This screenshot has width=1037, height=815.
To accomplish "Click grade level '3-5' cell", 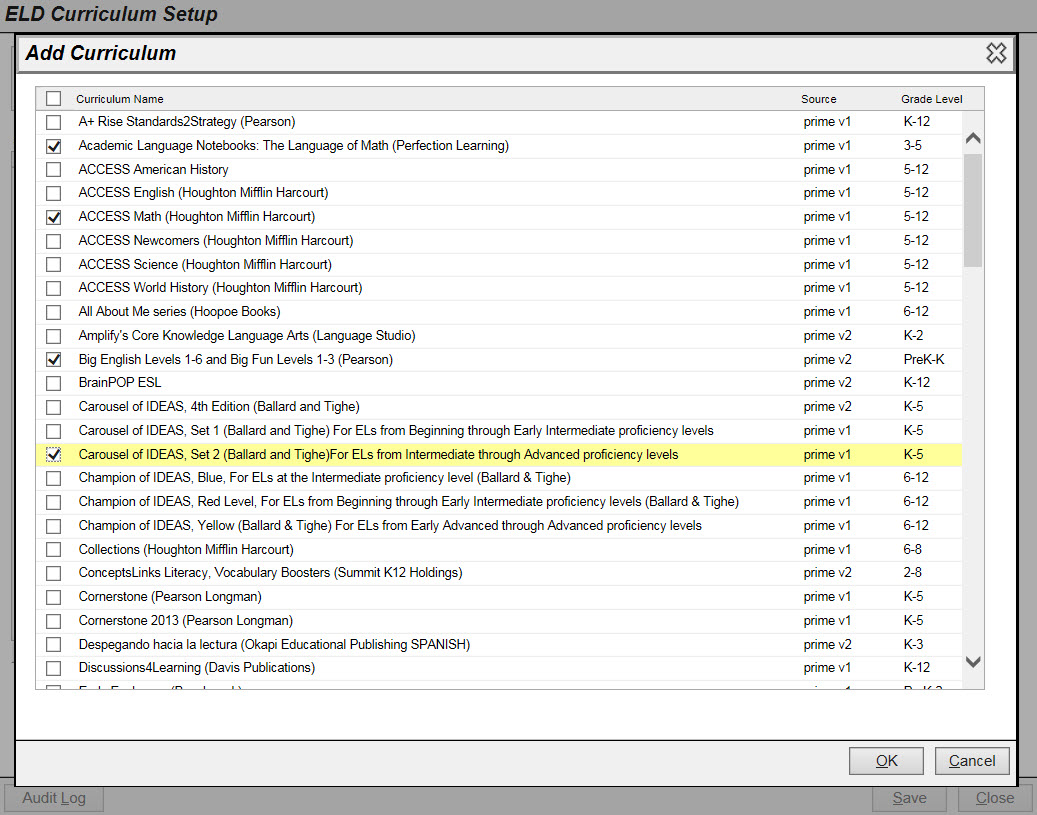I will [x=913, y=146].
